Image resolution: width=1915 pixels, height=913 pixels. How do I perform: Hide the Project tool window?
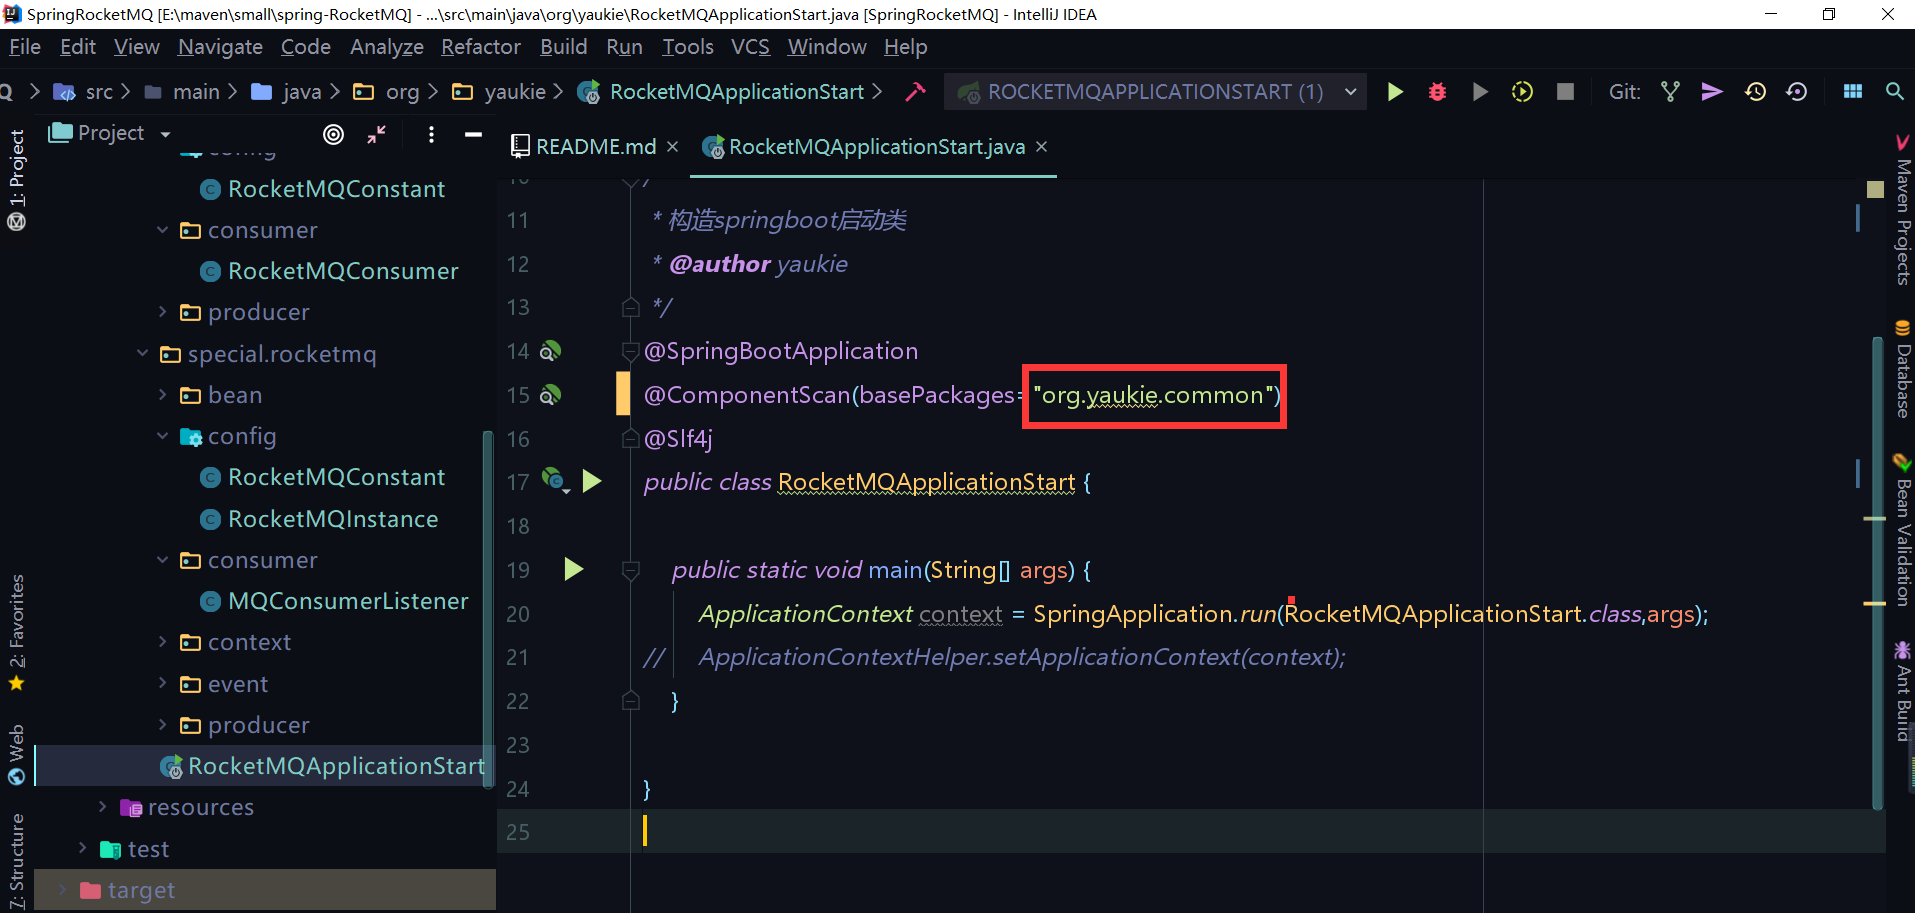coord(473,134)
